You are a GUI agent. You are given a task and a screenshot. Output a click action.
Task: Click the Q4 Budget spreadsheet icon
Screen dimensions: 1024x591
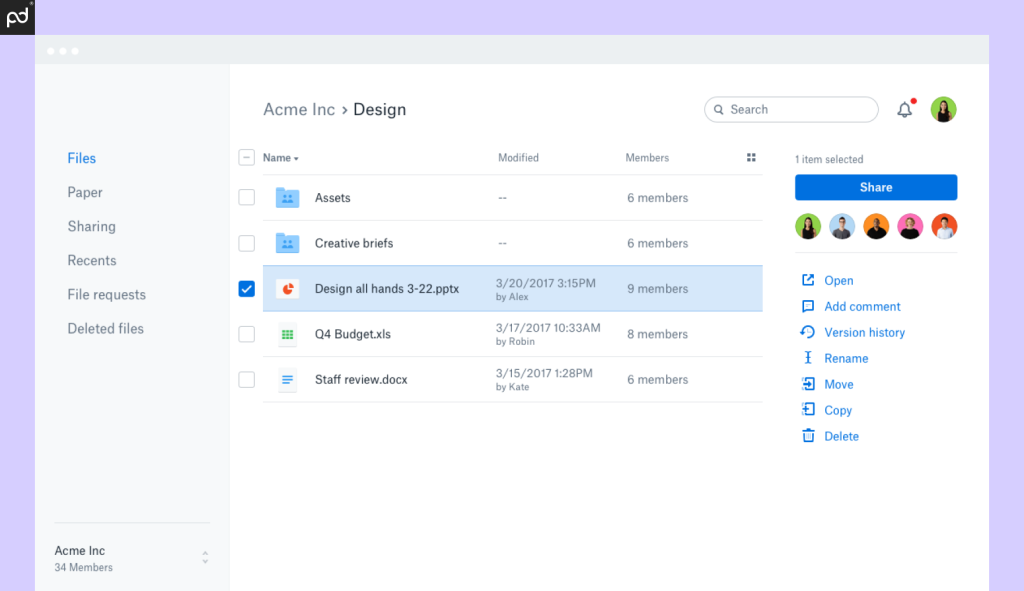[x=287, y=334]
